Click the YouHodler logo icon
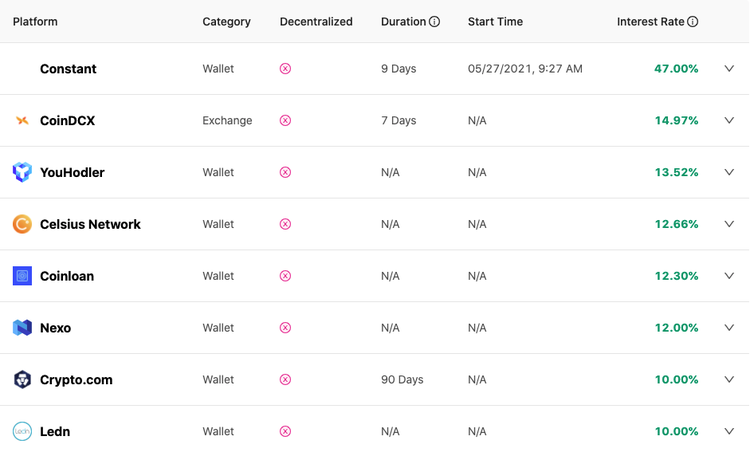Viewport: 750px width, 456px height. coord(22,172)
